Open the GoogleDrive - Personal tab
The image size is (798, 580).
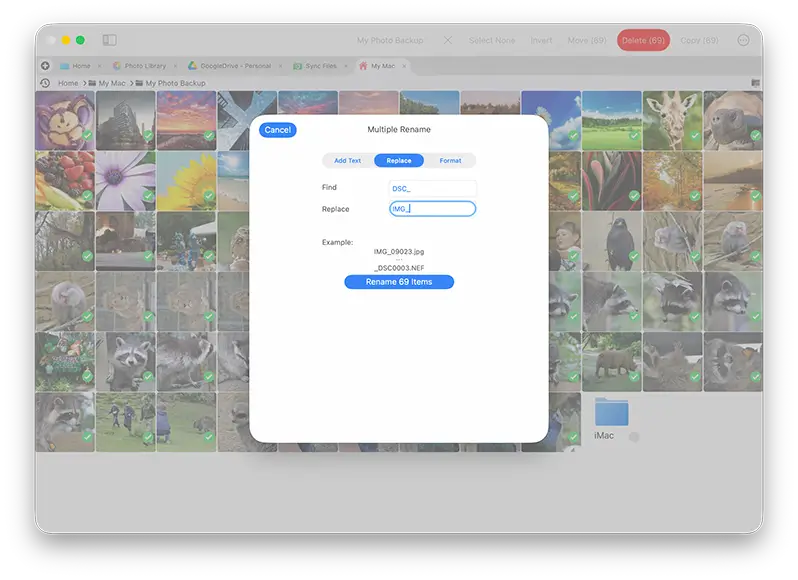235,66
